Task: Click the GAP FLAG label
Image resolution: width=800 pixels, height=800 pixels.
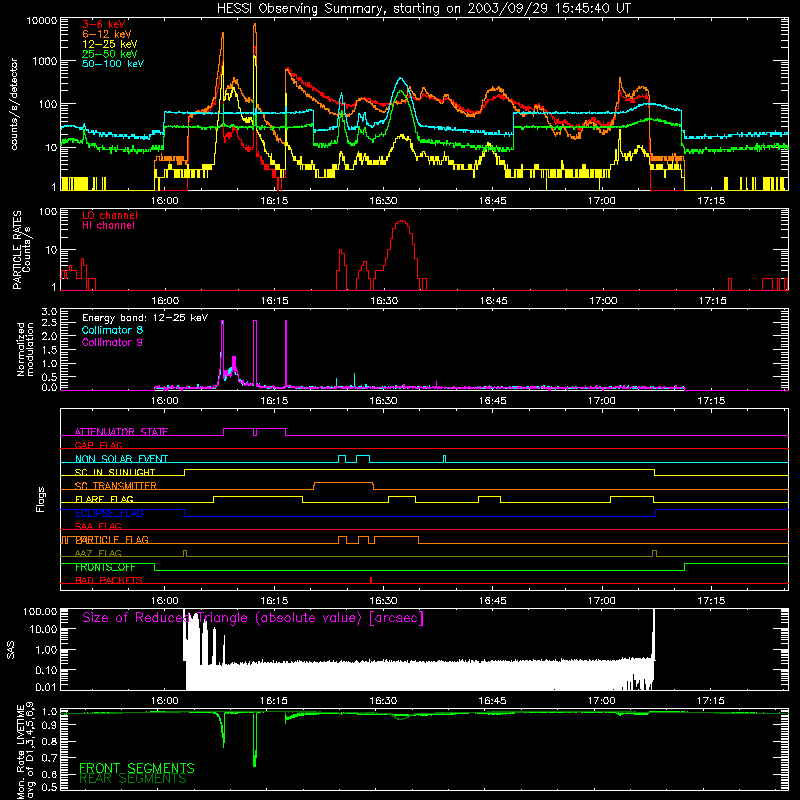Action: click(x=98, y=445)
